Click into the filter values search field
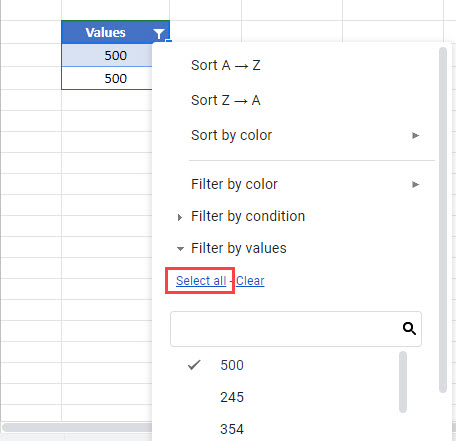The width and height of the screenshot is (456, 441). (x=296, y=329)
